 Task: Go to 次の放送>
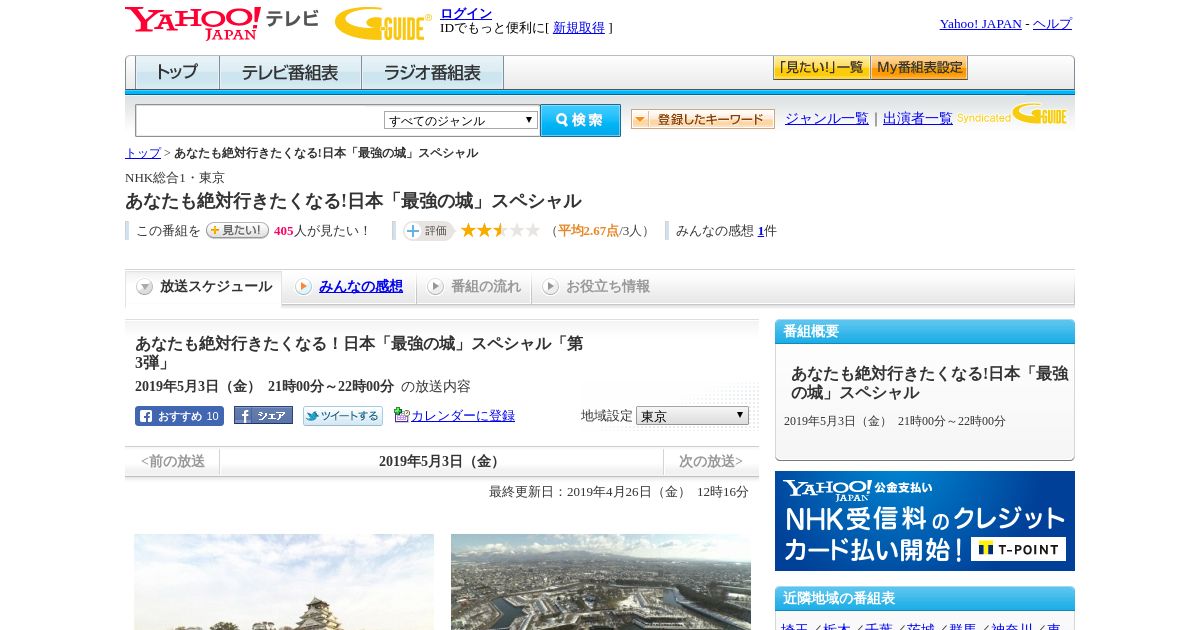711,461
